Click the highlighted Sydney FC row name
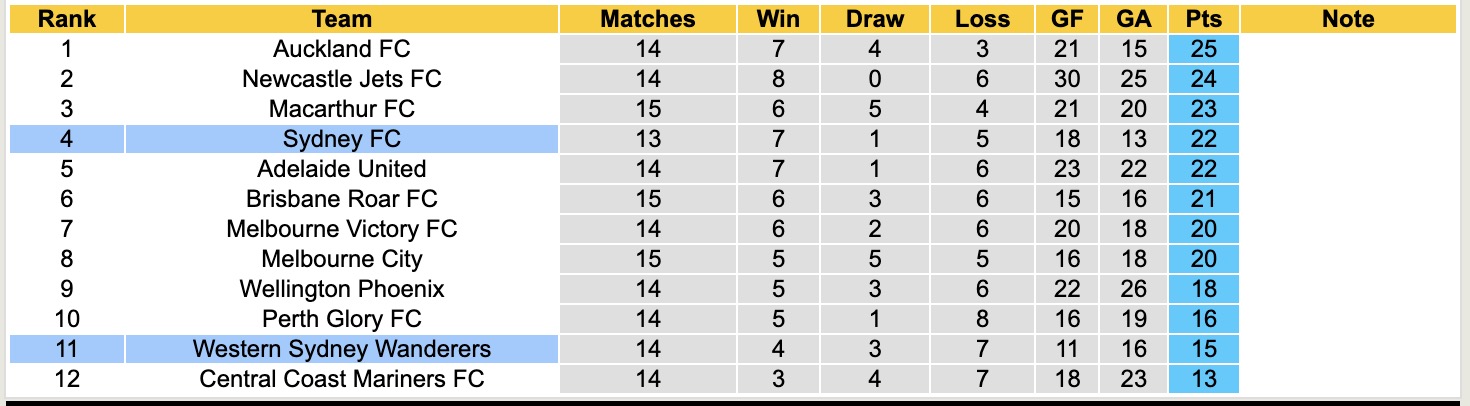 [341, 139]
